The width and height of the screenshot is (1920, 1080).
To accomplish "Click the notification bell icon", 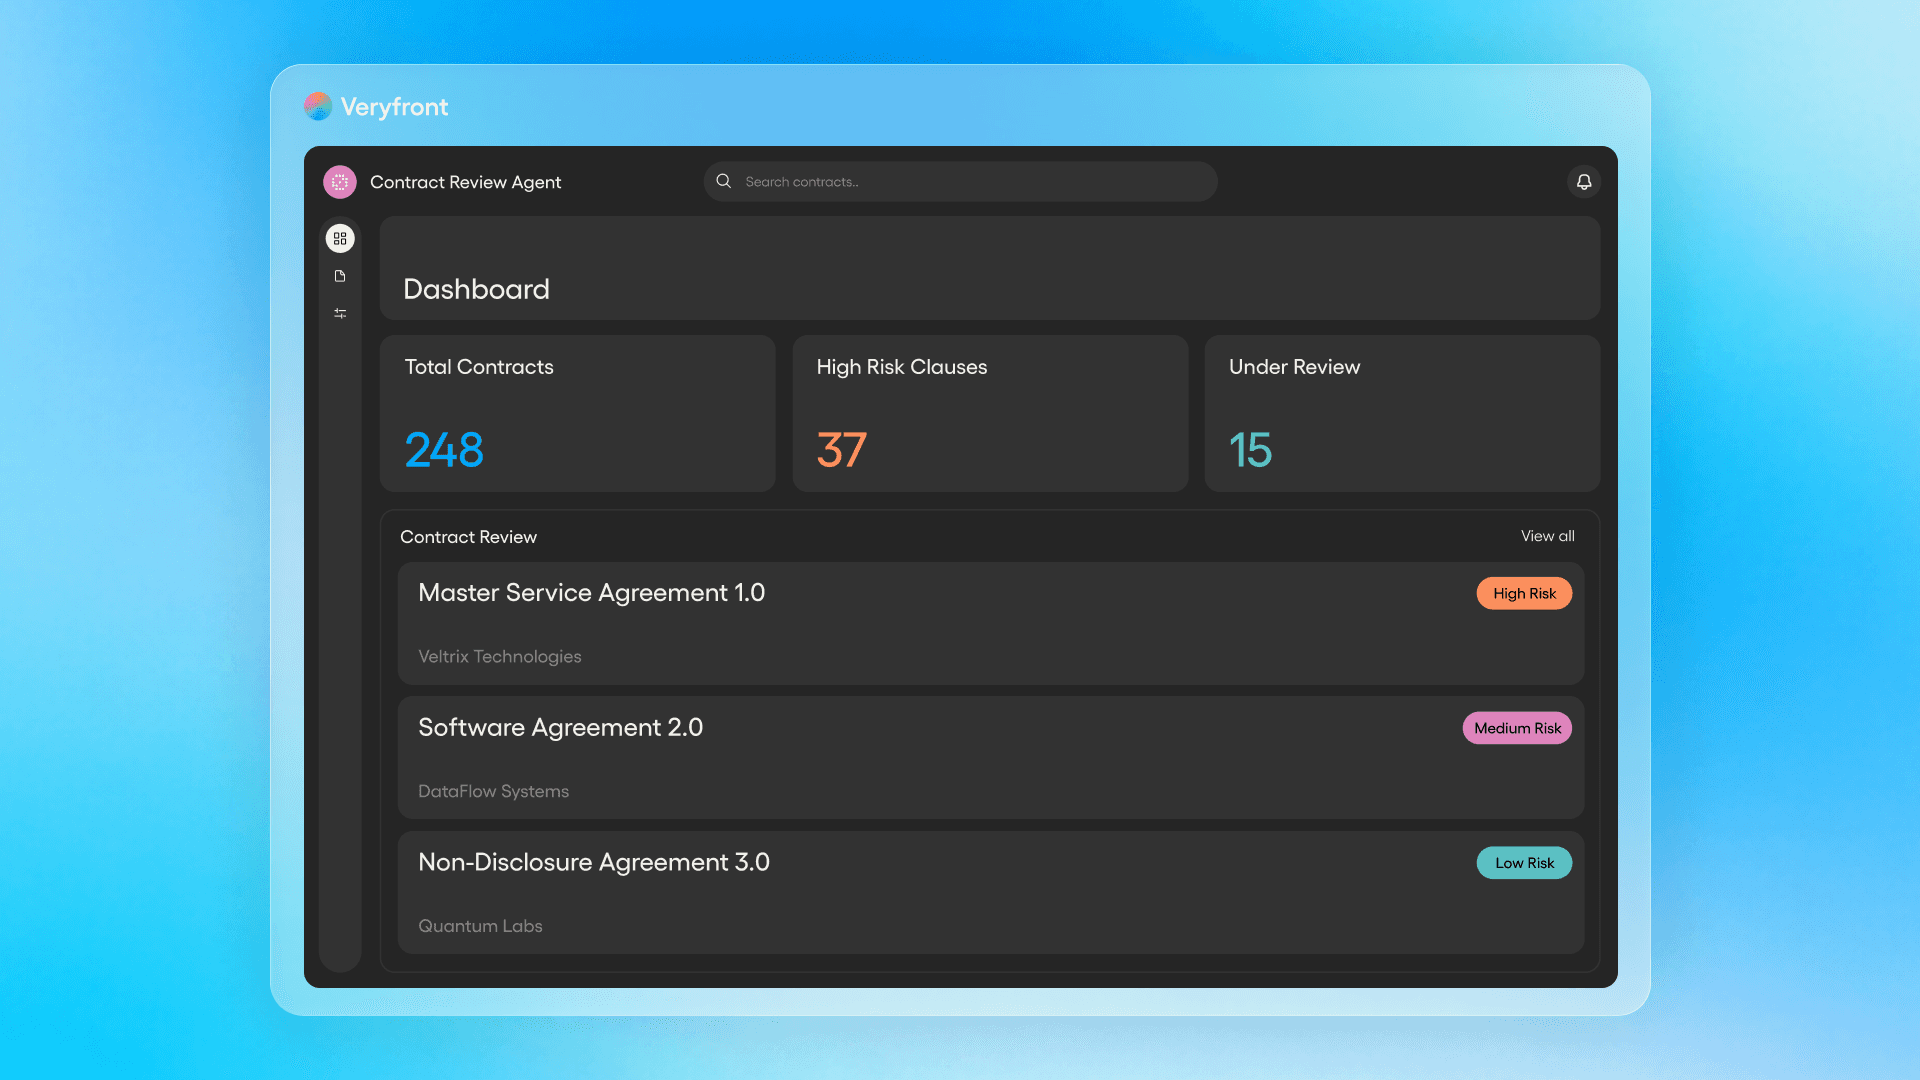I will tap(1584, 182).
